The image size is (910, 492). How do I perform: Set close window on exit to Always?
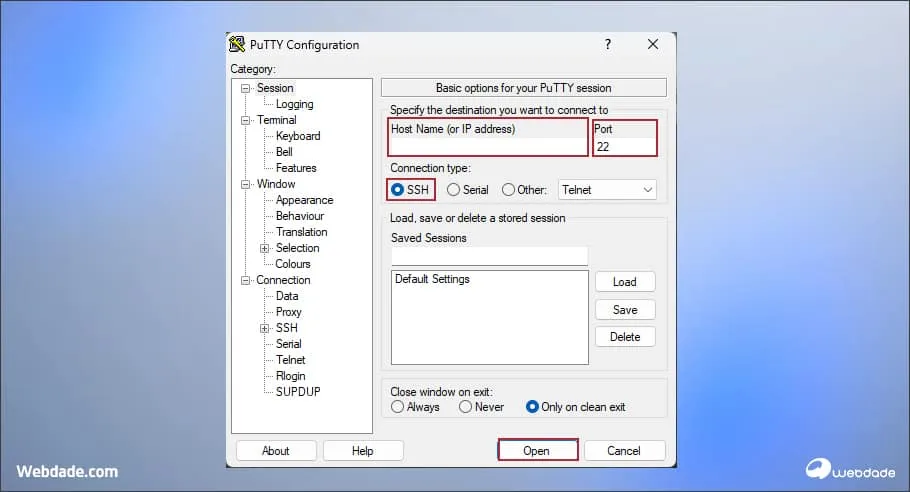[398, 407]
